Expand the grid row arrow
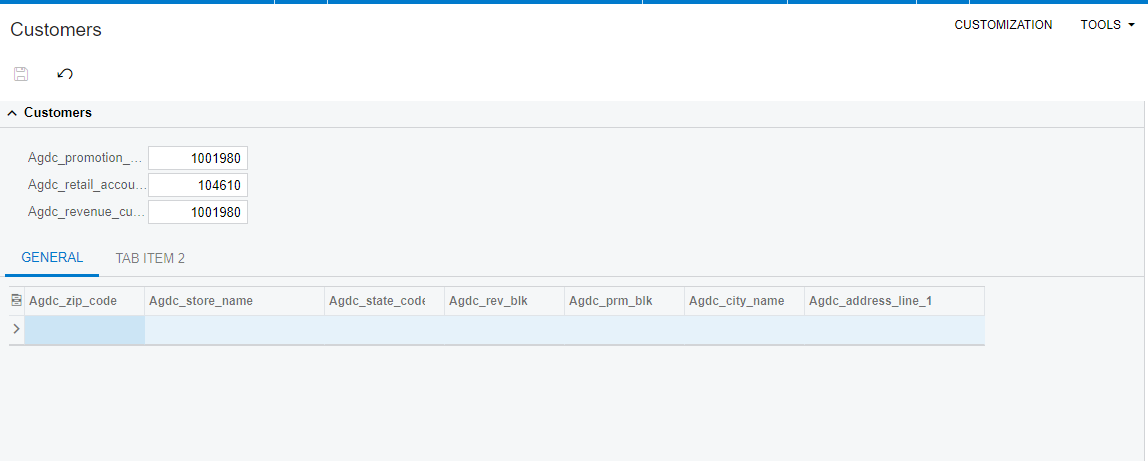Image resolution: width=1148 pixels, height=461 pixels. pyautogui.click(x=17, y=329)
